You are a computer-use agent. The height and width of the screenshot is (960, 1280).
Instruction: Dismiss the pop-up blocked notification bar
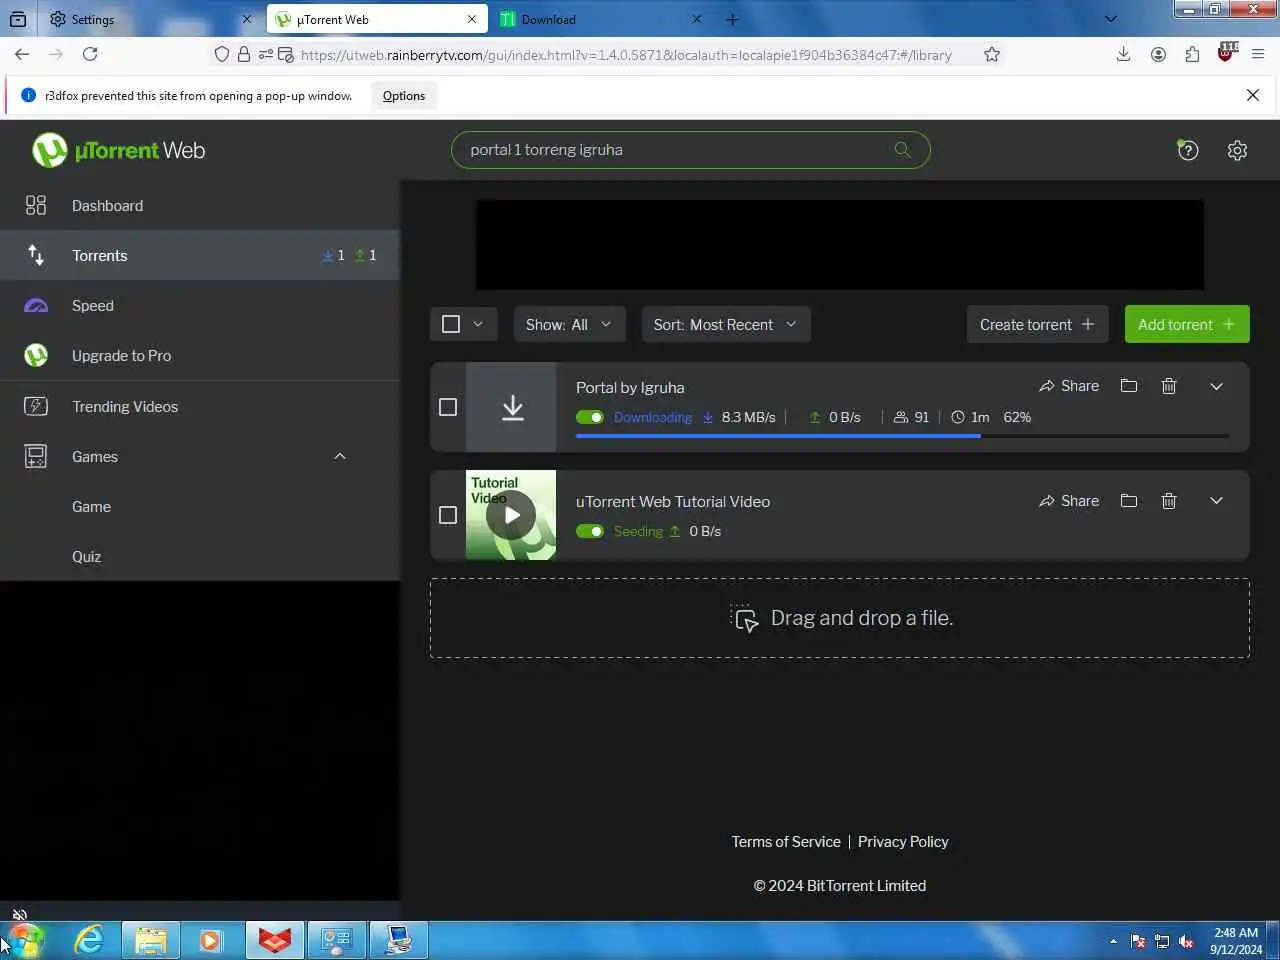point(1253,95)
